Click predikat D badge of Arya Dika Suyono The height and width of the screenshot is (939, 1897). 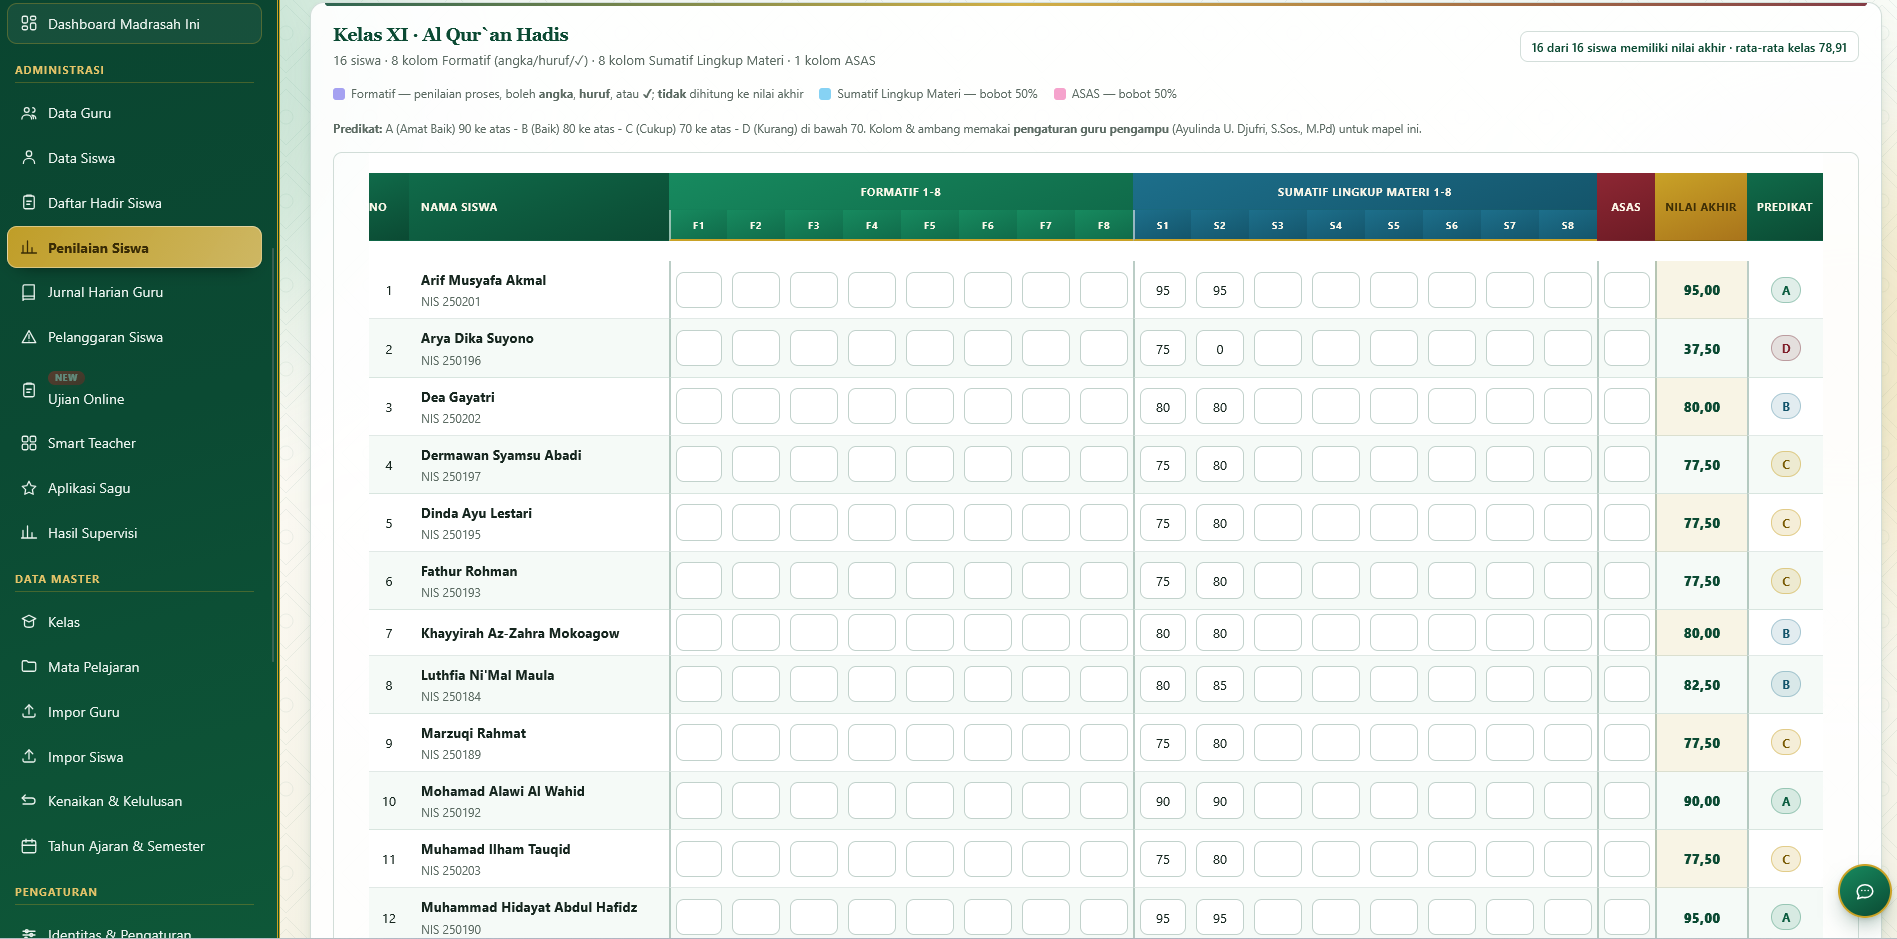pos(1785,349)
